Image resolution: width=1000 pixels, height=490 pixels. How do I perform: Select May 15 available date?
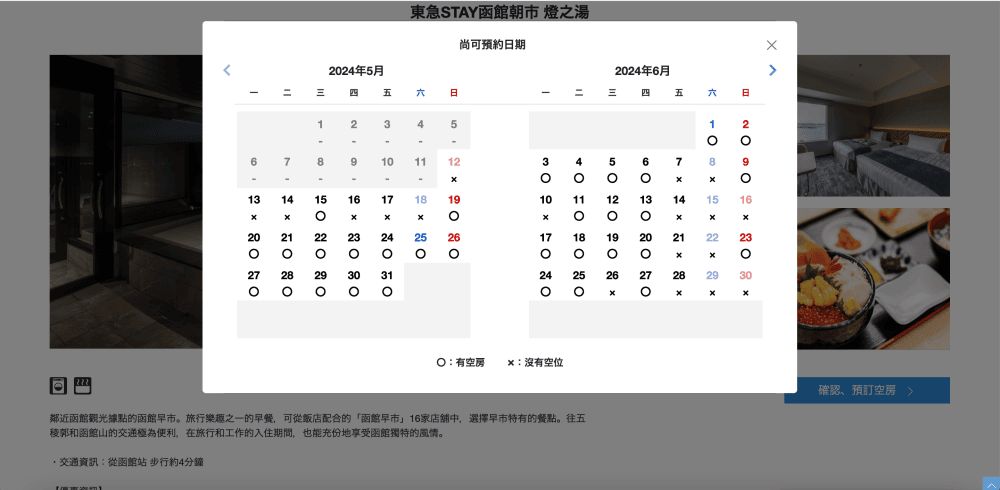321,207
